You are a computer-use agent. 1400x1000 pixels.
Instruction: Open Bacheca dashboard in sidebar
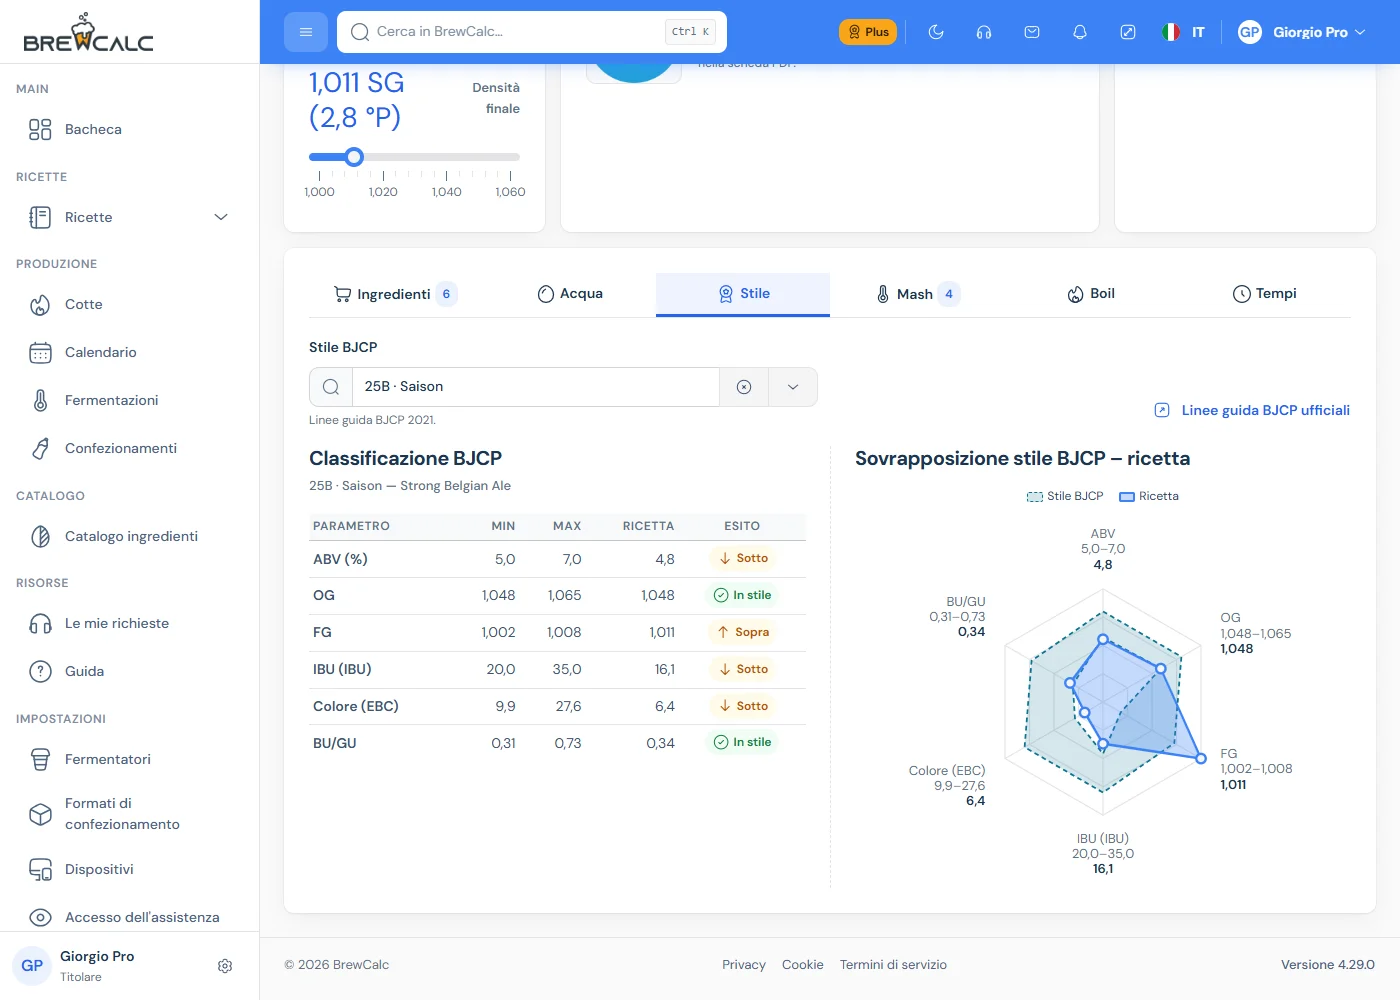(x=130, y=129)
